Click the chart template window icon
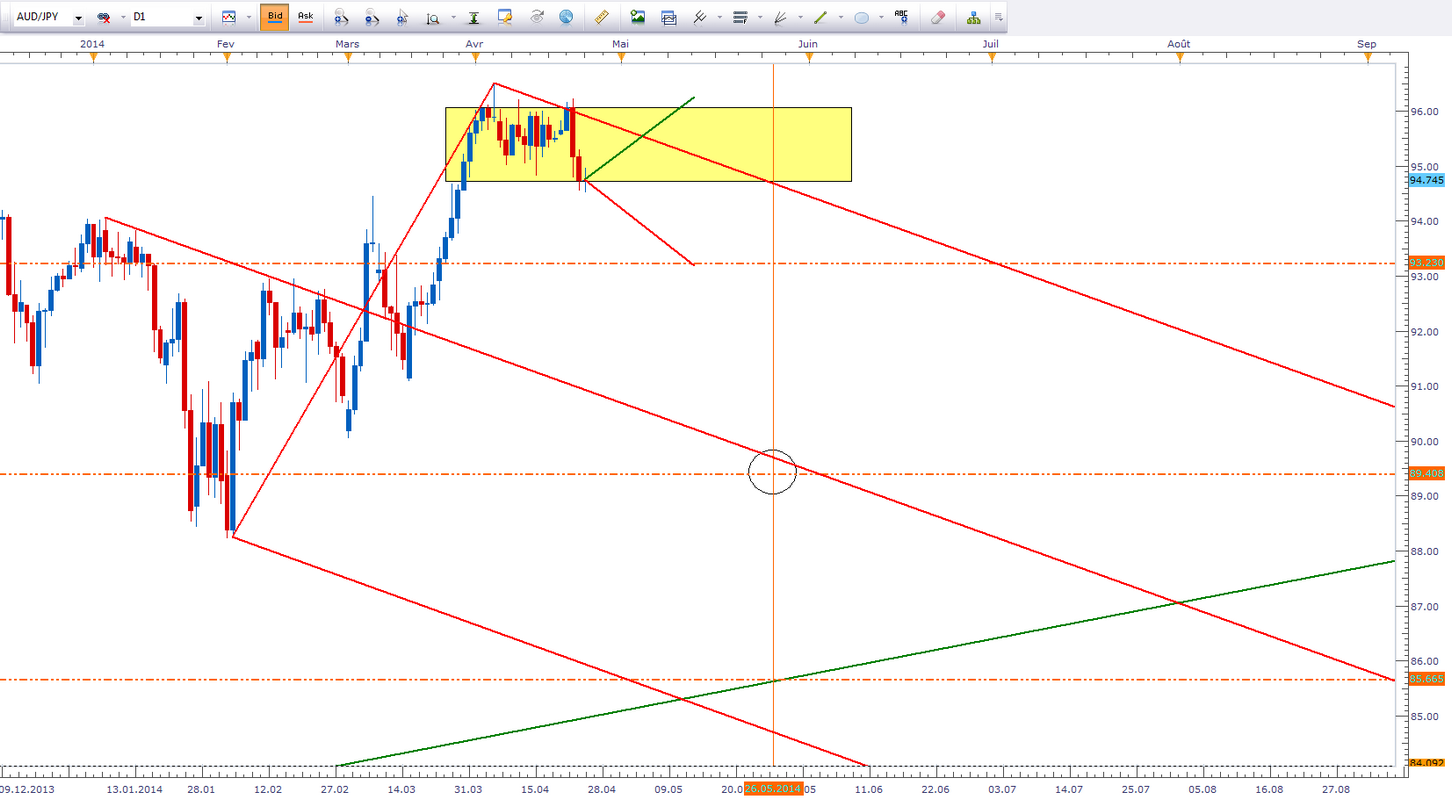This screenshot has height=800, width=1452. (x=668, y=17)
